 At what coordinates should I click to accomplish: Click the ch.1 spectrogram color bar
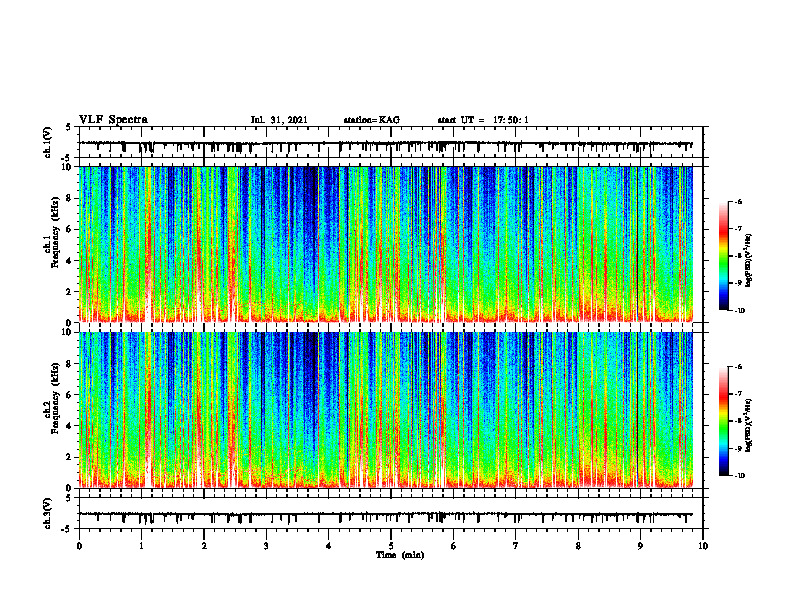click(723, 256)
